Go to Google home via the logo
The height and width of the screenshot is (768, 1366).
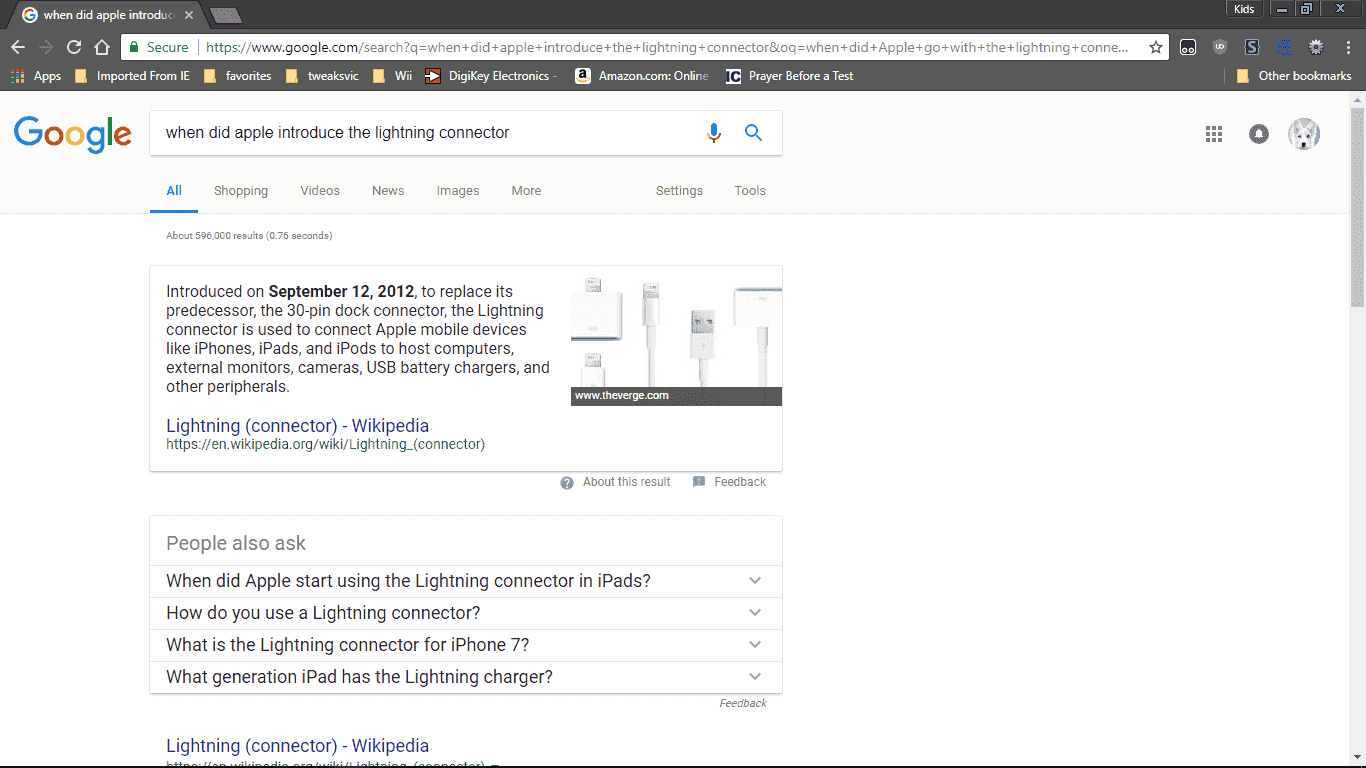click(73, 134)
